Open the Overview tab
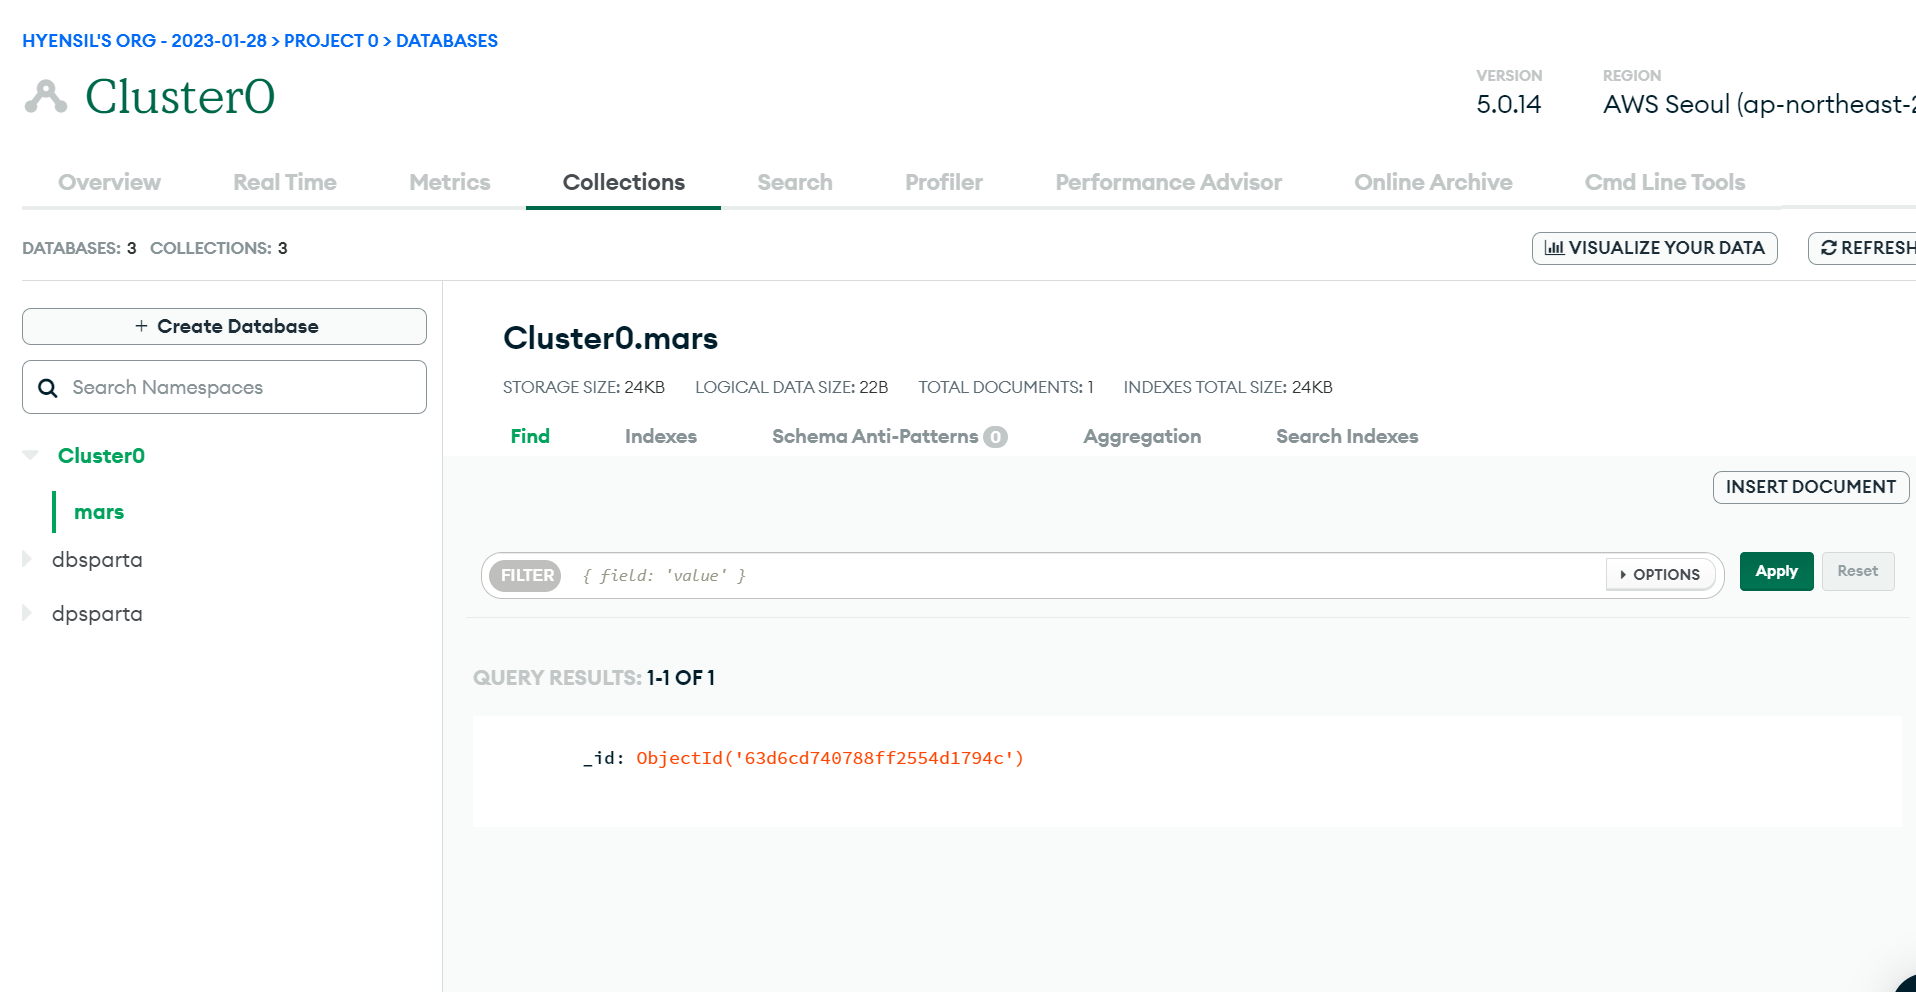The width and height of the screenshot is (1916, 992). click(x=109, y=182)
